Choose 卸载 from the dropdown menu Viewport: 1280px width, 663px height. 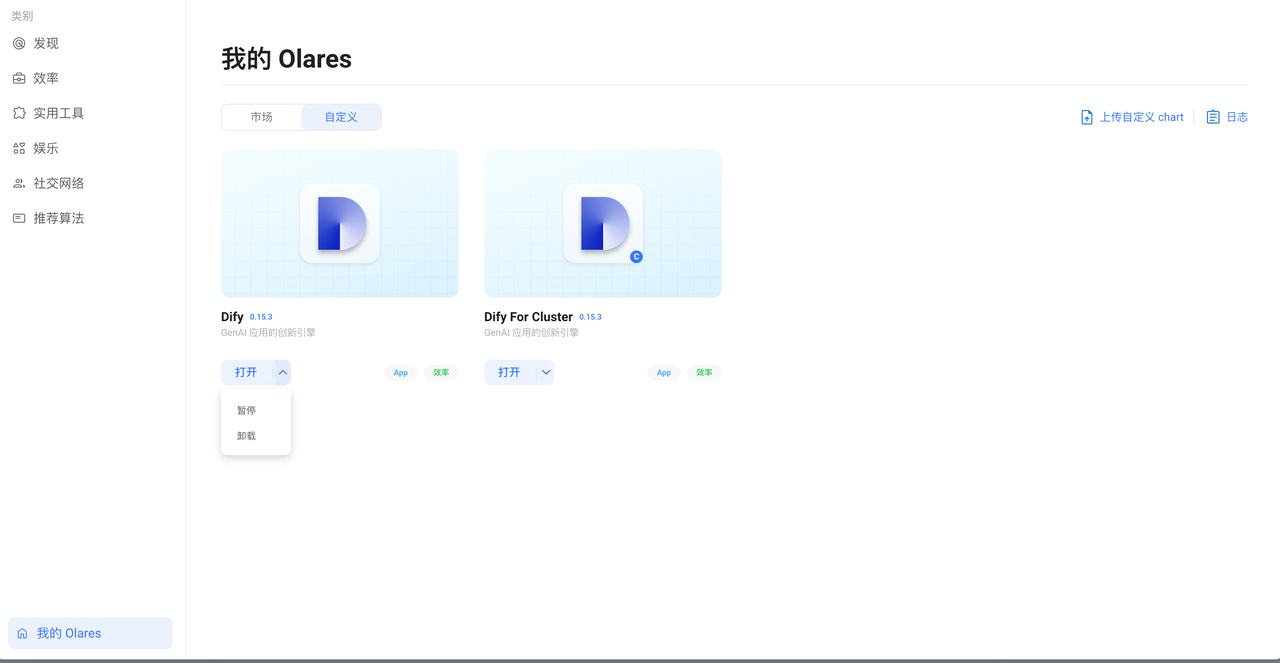pos(246,436)
